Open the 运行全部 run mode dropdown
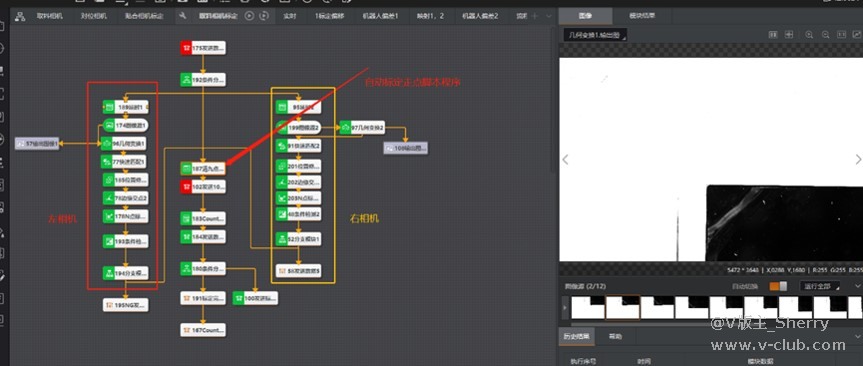 coord(821,286)
